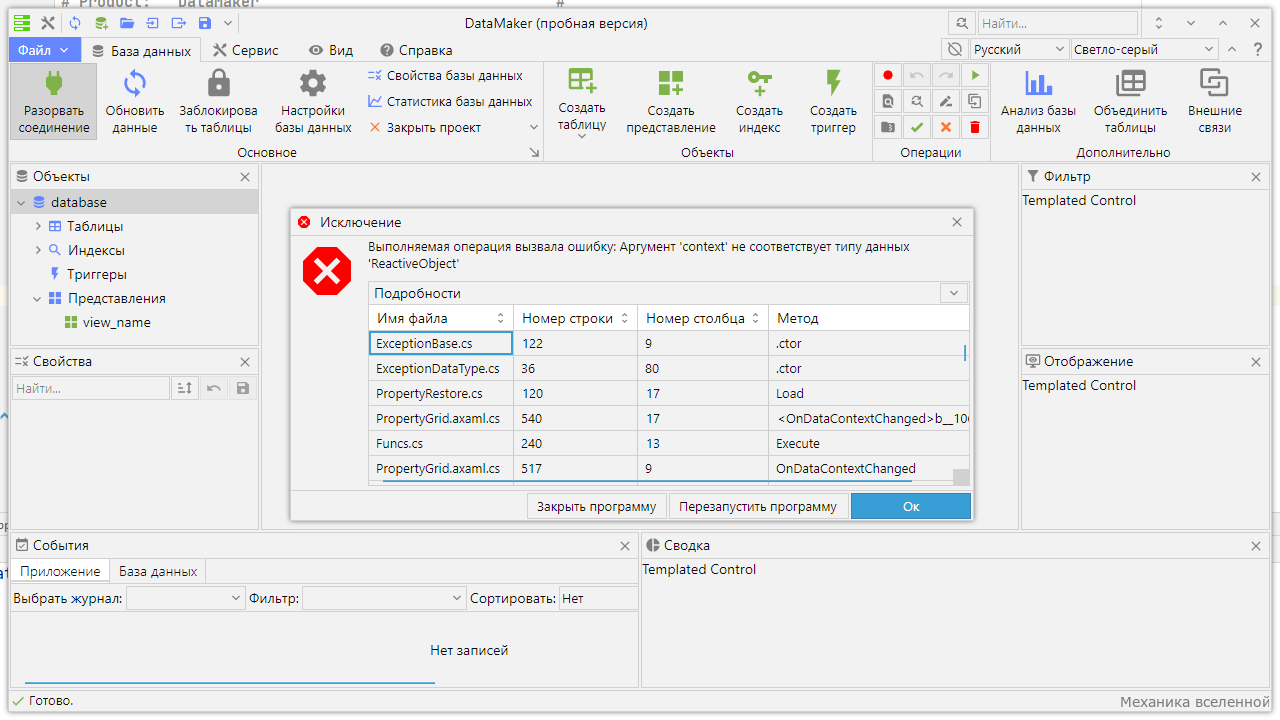Click Создать индекс key icon
This screenshot has height=720, width=1280.
(760, 83)
